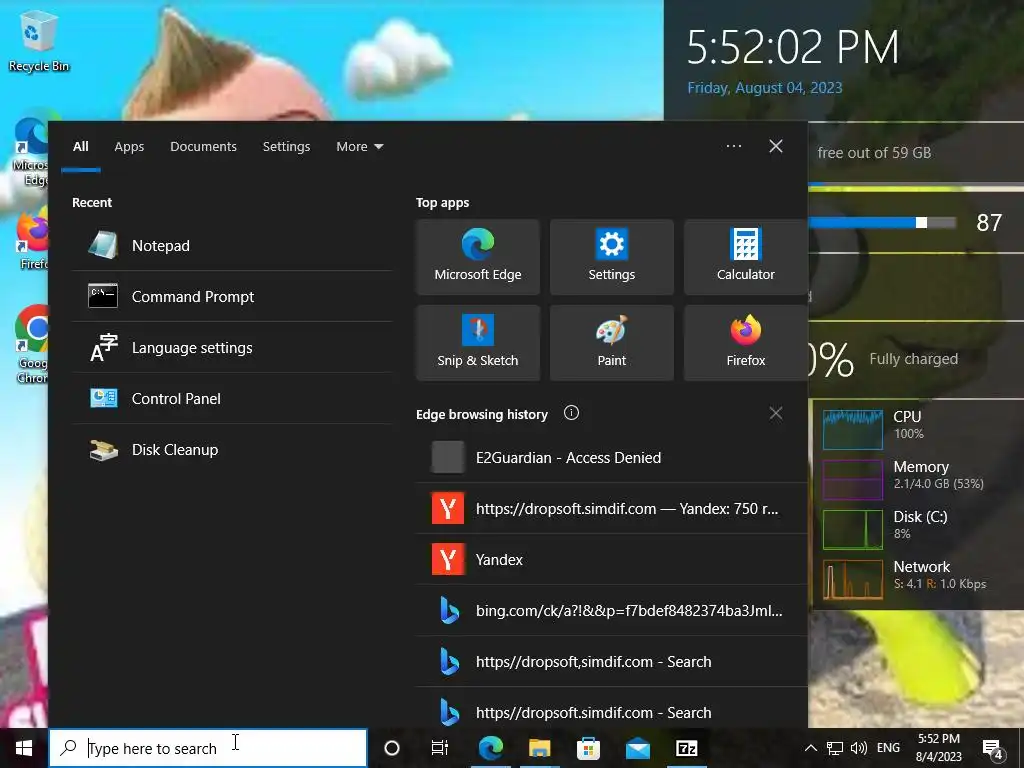The height and width of the screenshot is (768, 1024).
Task: Open https//dropsoft,simdif.com - Search entry
Action: click(611, 661)
